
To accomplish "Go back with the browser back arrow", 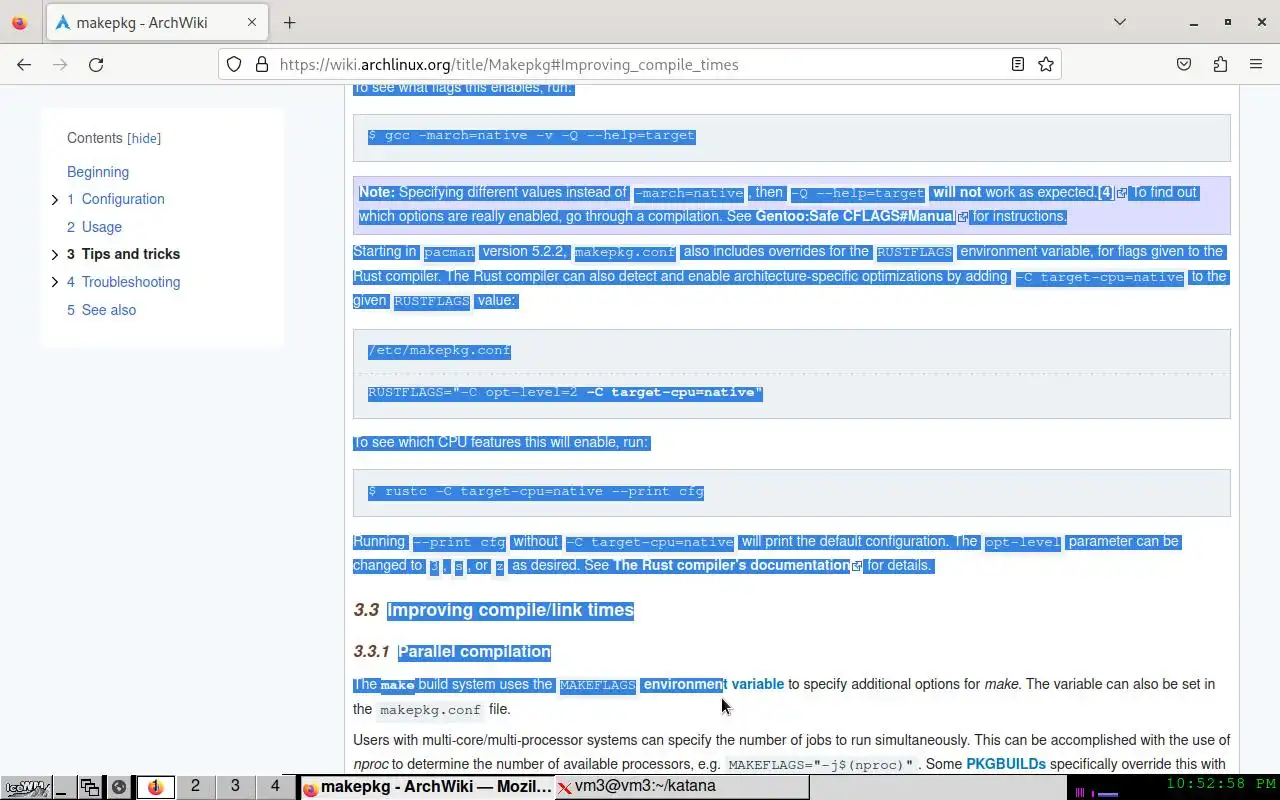I will click(x=24, y=64).
